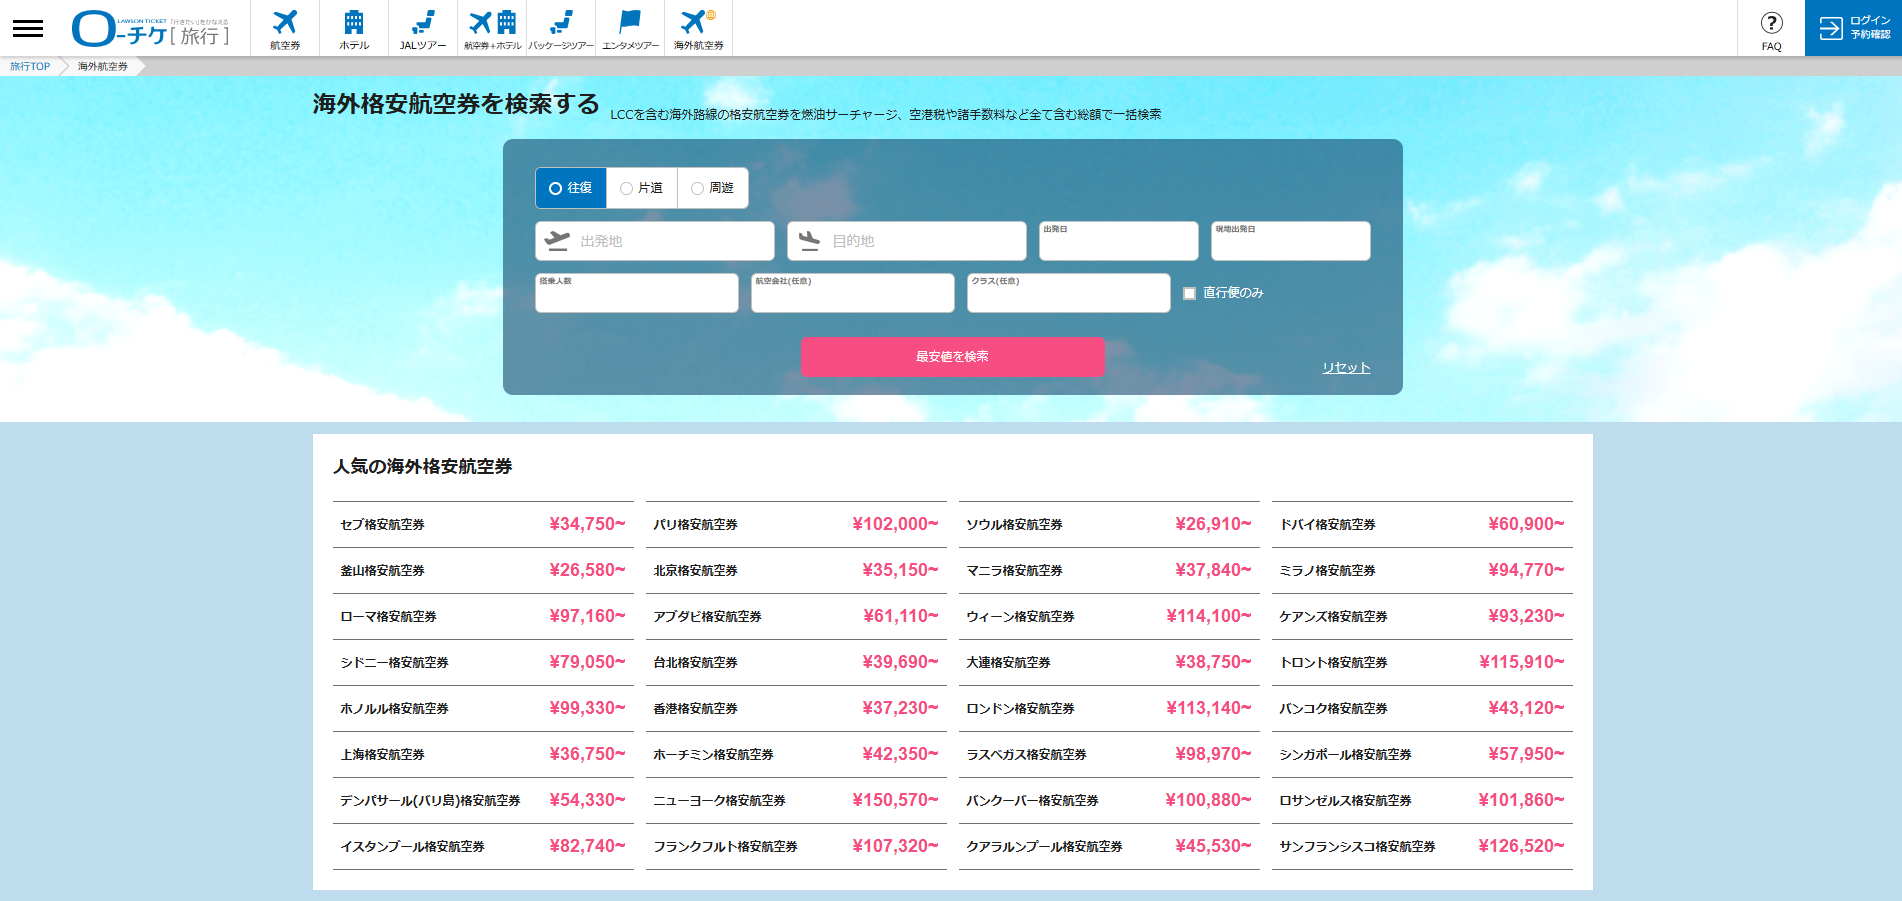
Task: Open ウィーン格安航空券 listing
Action: pos(1109,616)
